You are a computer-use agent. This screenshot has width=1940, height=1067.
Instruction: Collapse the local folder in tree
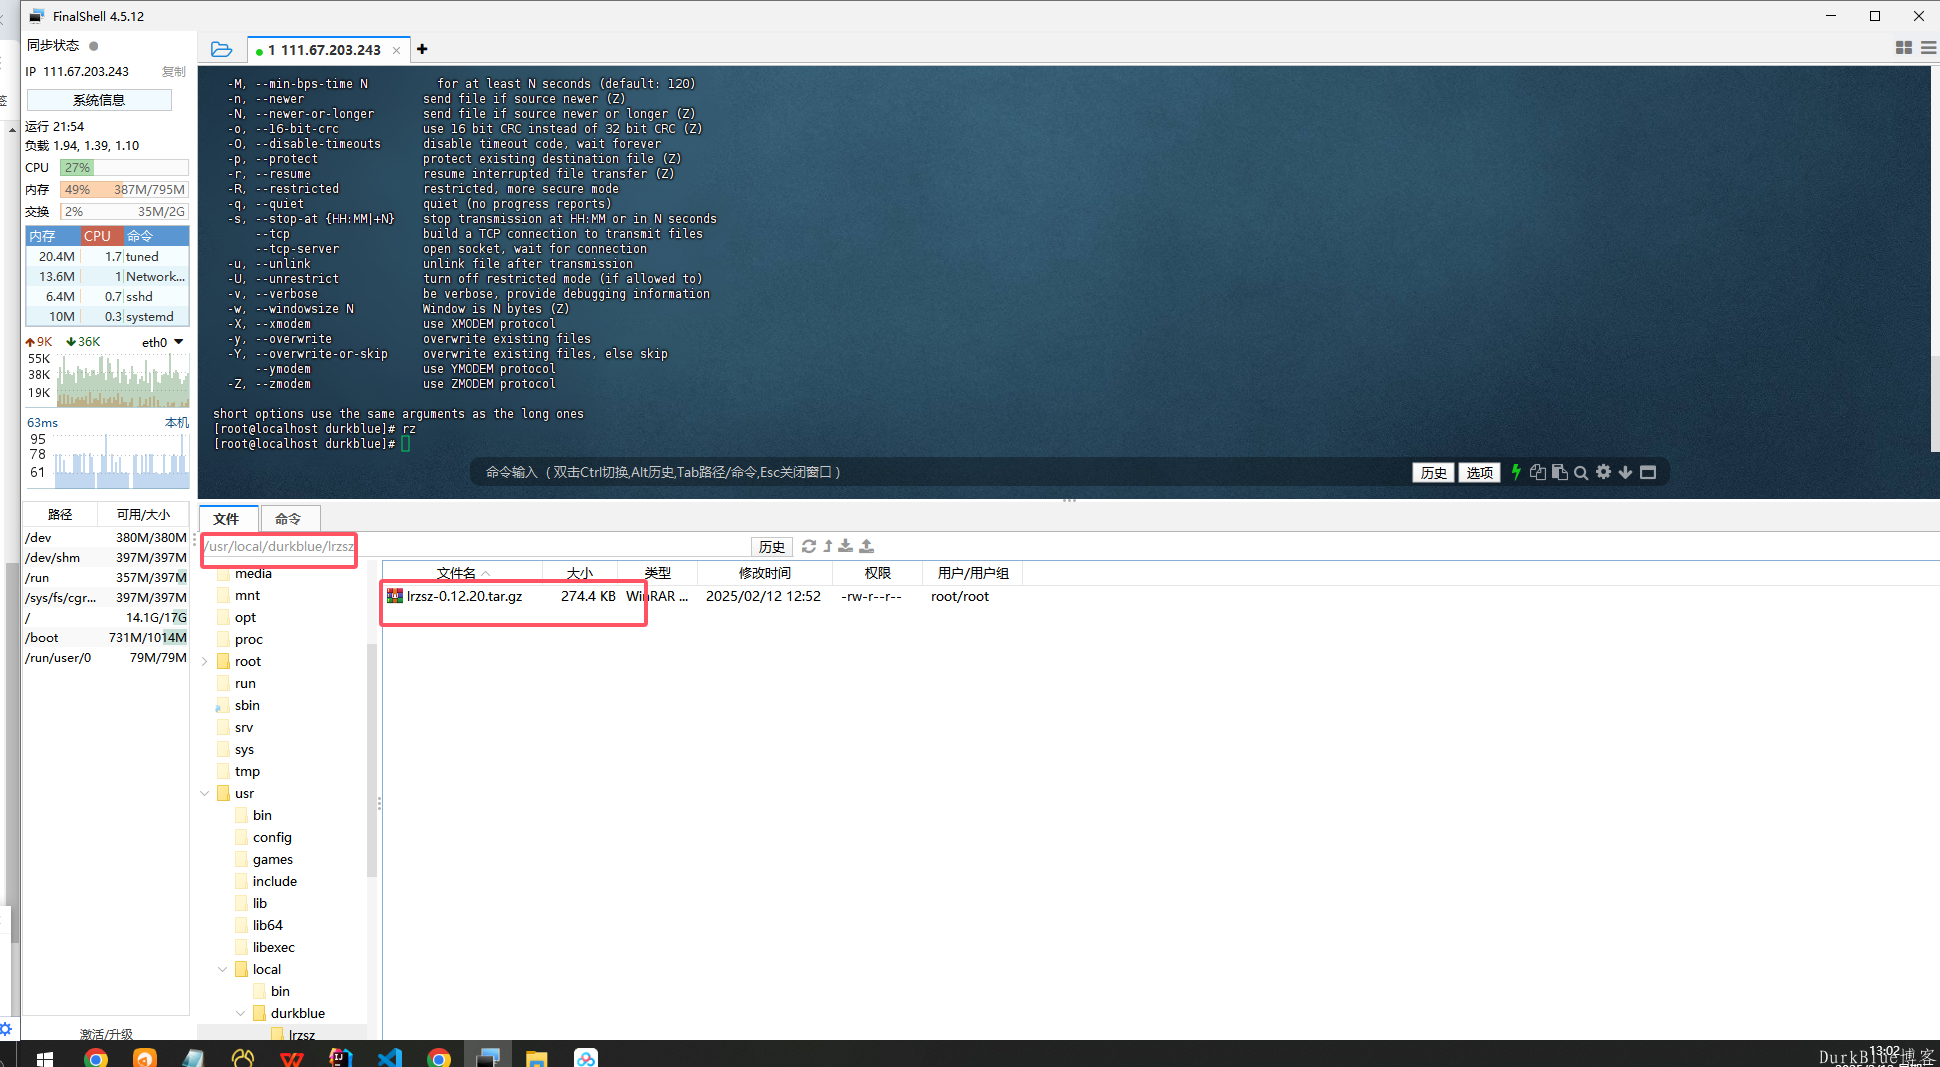point(222,969)
